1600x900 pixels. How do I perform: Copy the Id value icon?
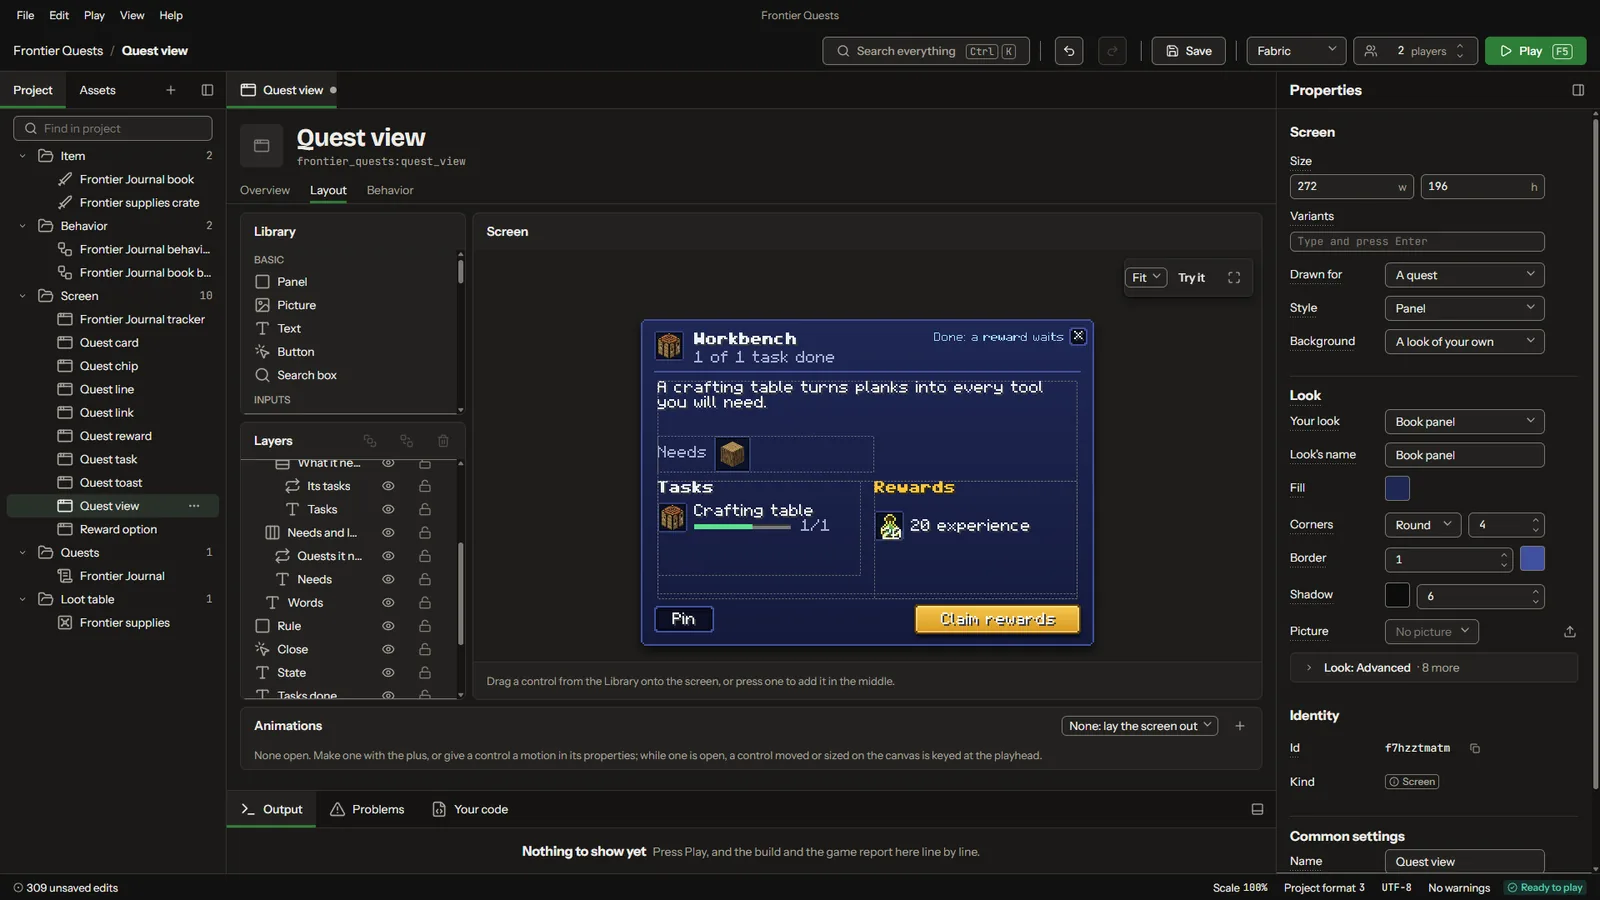1475,748
